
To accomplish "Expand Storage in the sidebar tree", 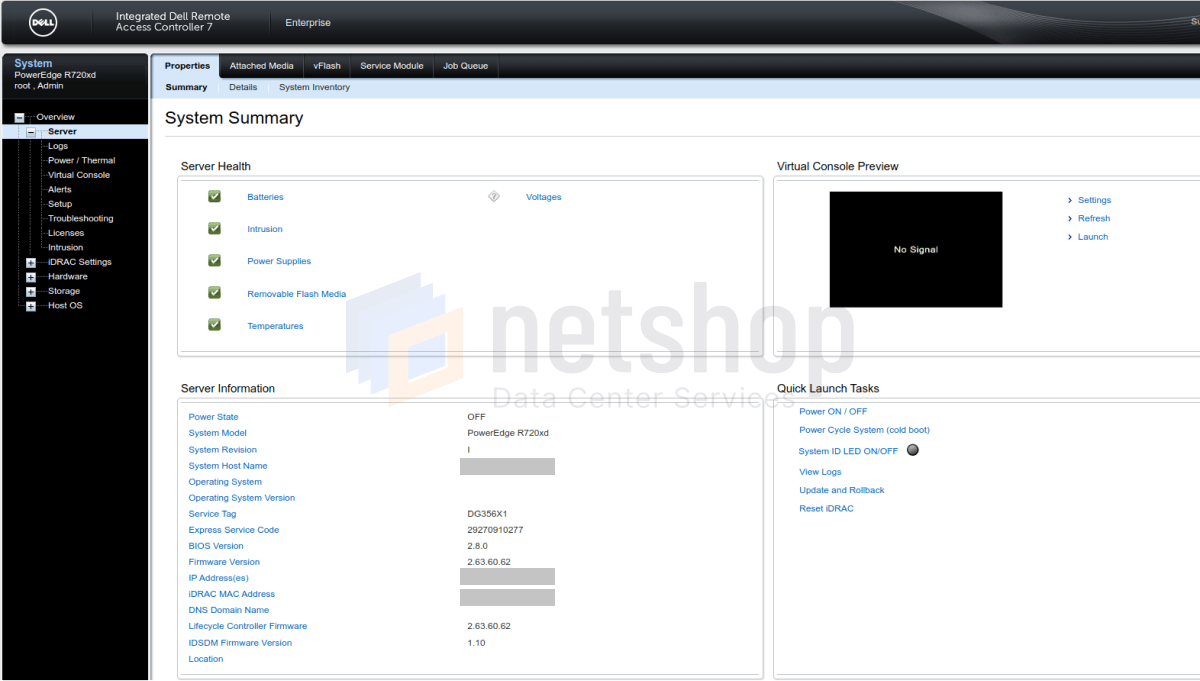I will click(x=29, y=290).
